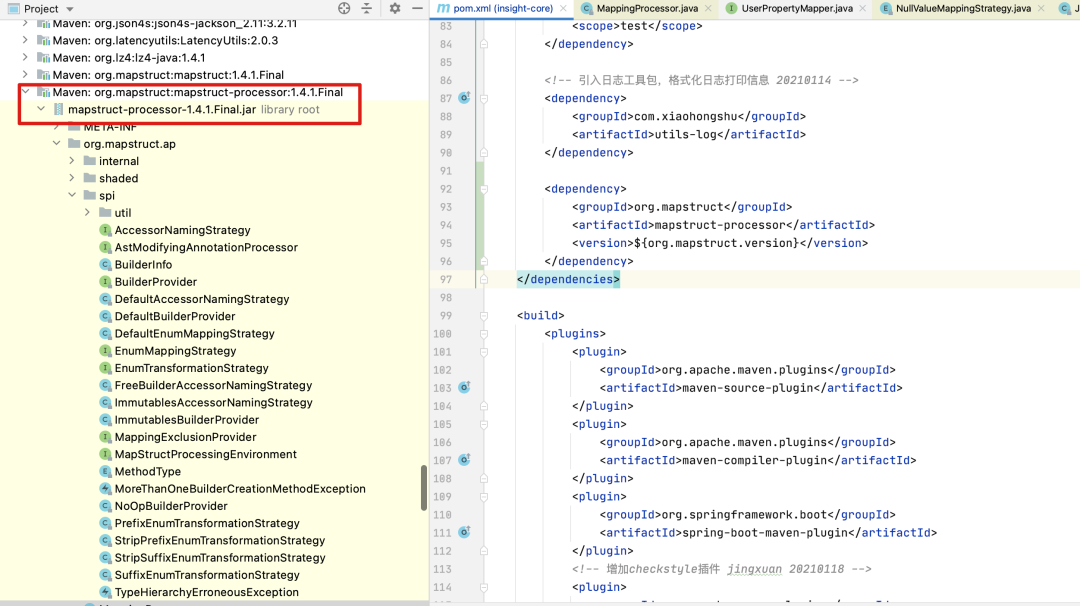Collapse the org.mapstruct.ap package node
The height and width of the screenshot is (606, 1080).
[56, 143]
